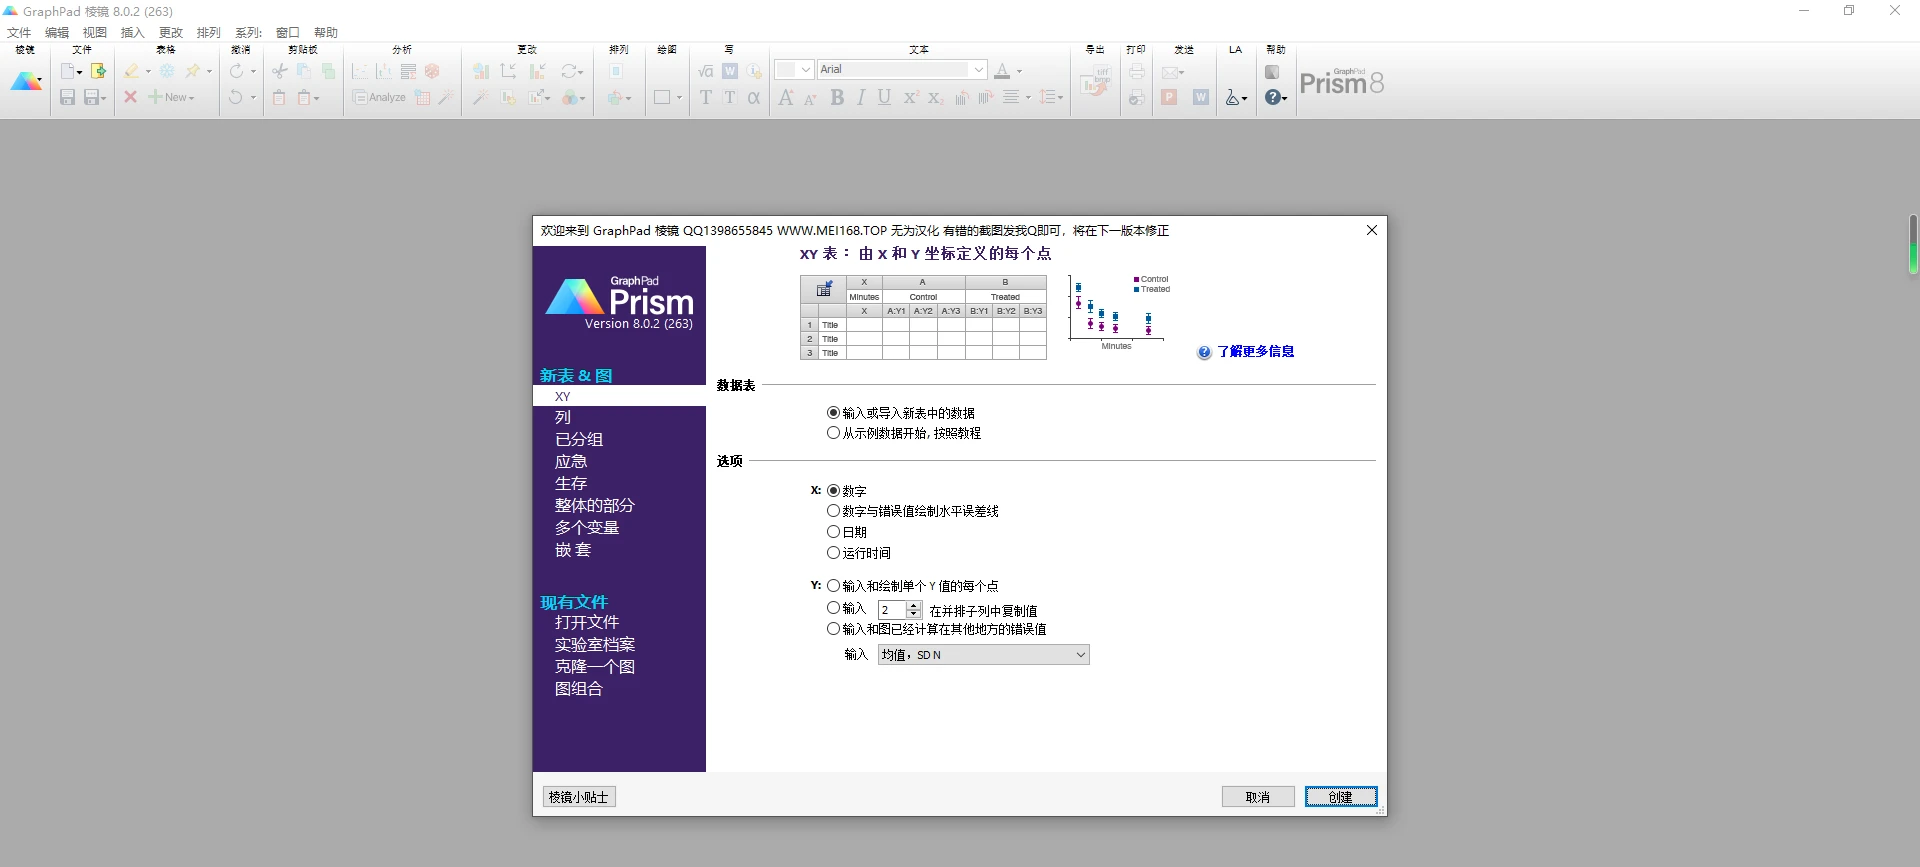Screen dimensions: 1920x867
Task: Click the open file yellow arrow icon
Action: 98,71
